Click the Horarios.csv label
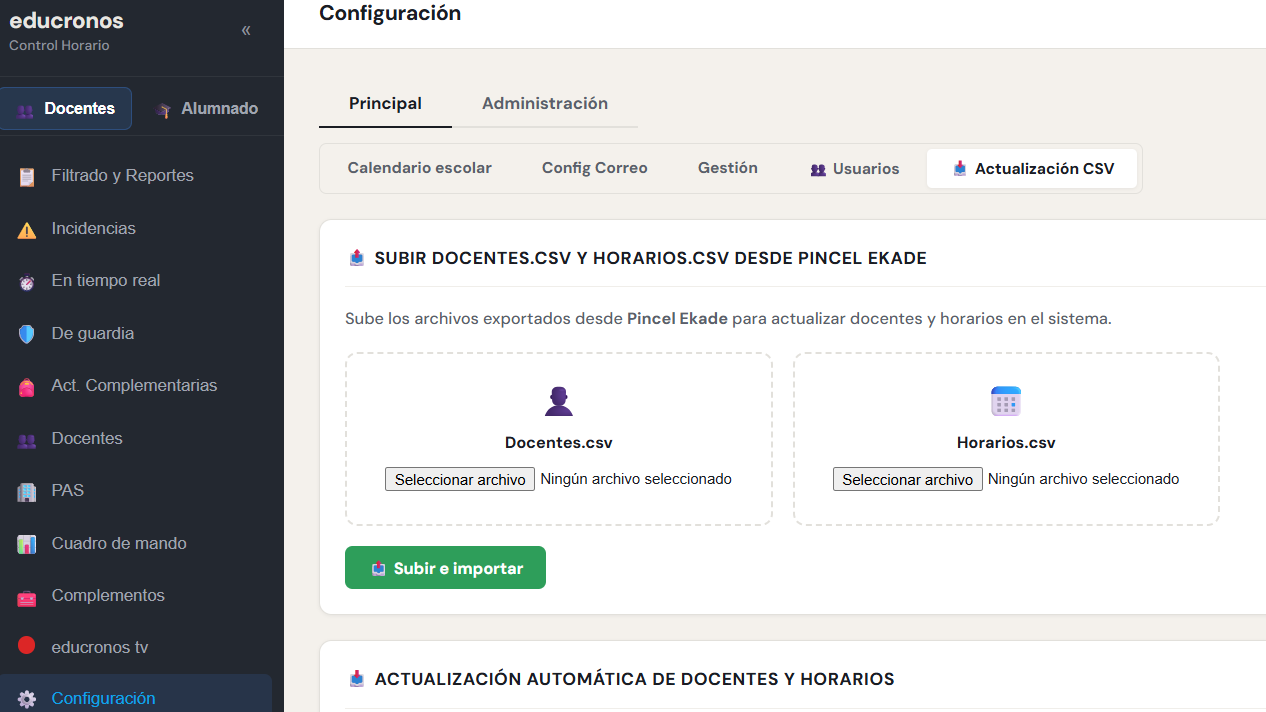 pos(1006,442)
